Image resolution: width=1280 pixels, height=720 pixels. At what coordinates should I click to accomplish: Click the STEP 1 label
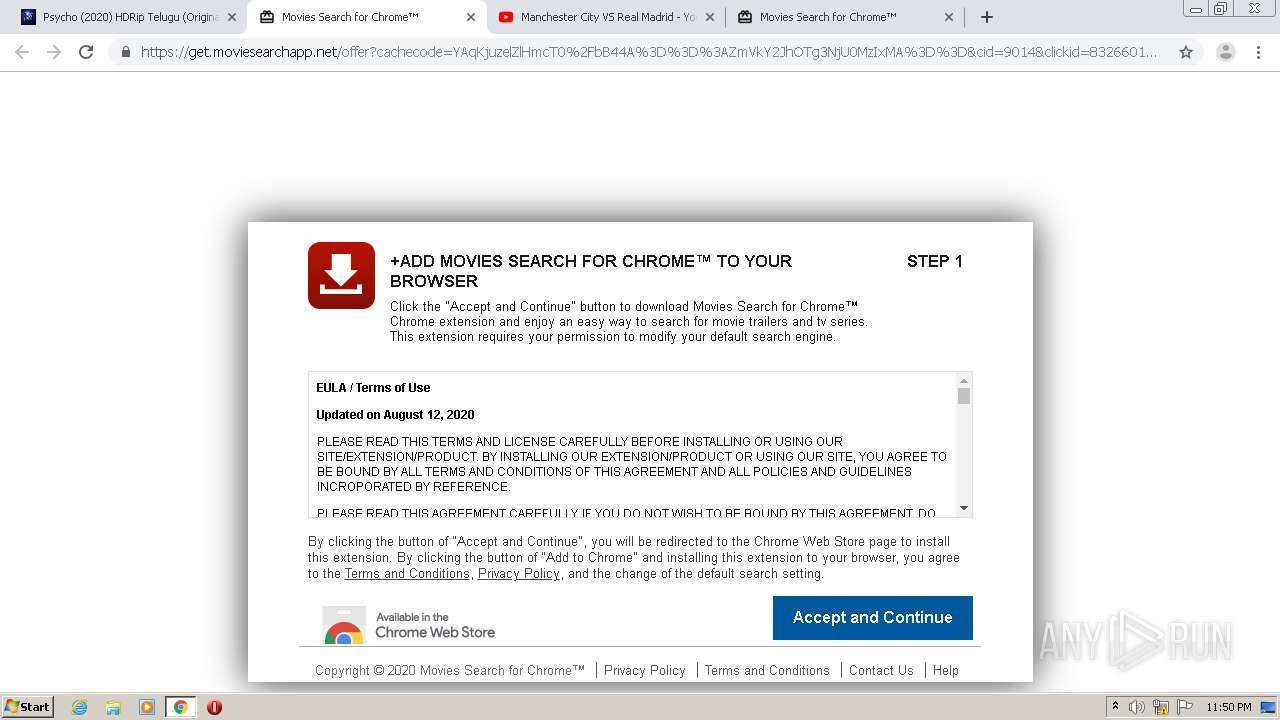point(935,261)
